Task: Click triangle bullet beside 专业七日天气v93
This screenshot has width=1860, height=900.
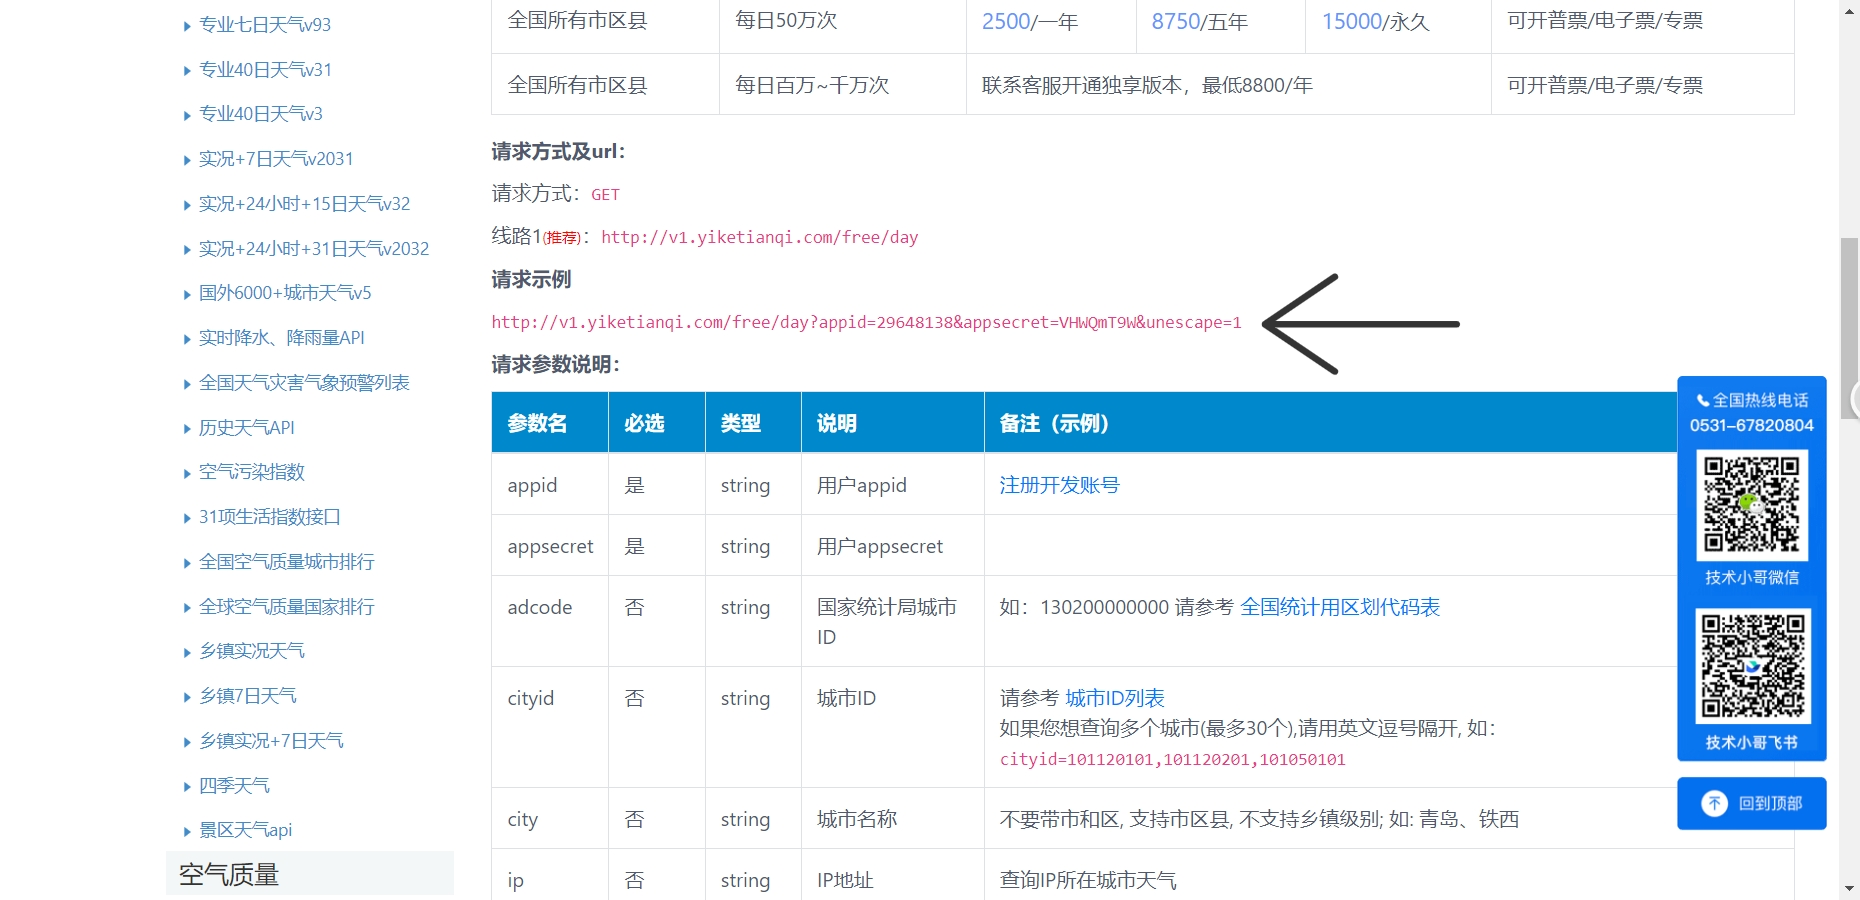Action: click(187, 26)
